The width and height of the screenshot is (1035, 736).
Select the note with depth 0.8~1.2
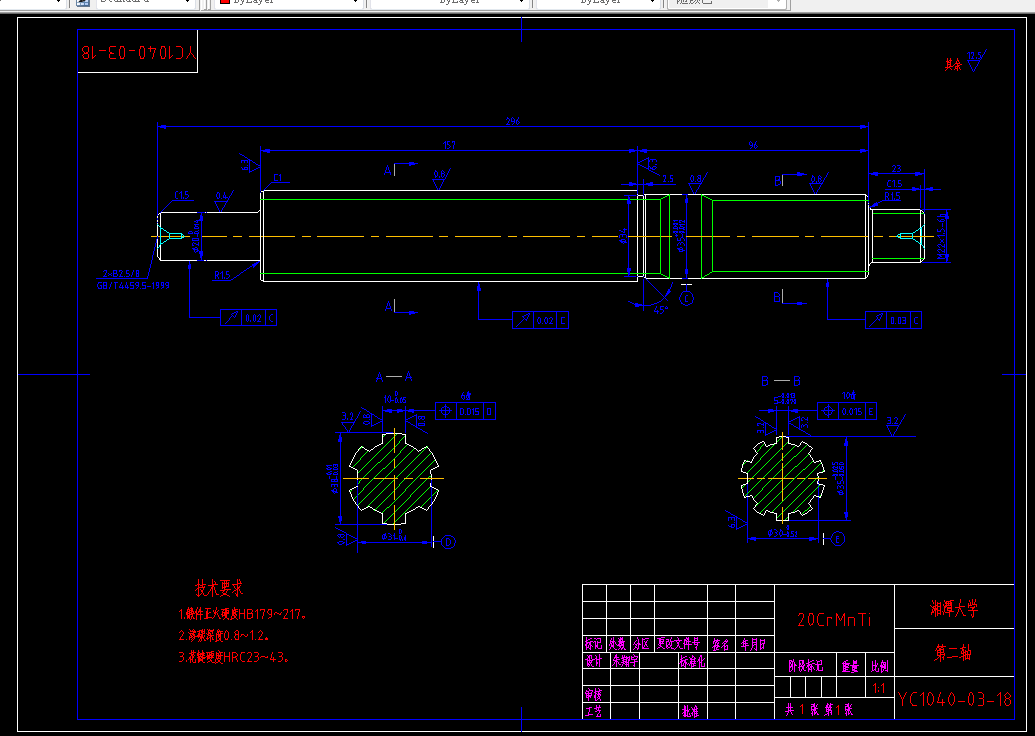click(x=224, y=636)
